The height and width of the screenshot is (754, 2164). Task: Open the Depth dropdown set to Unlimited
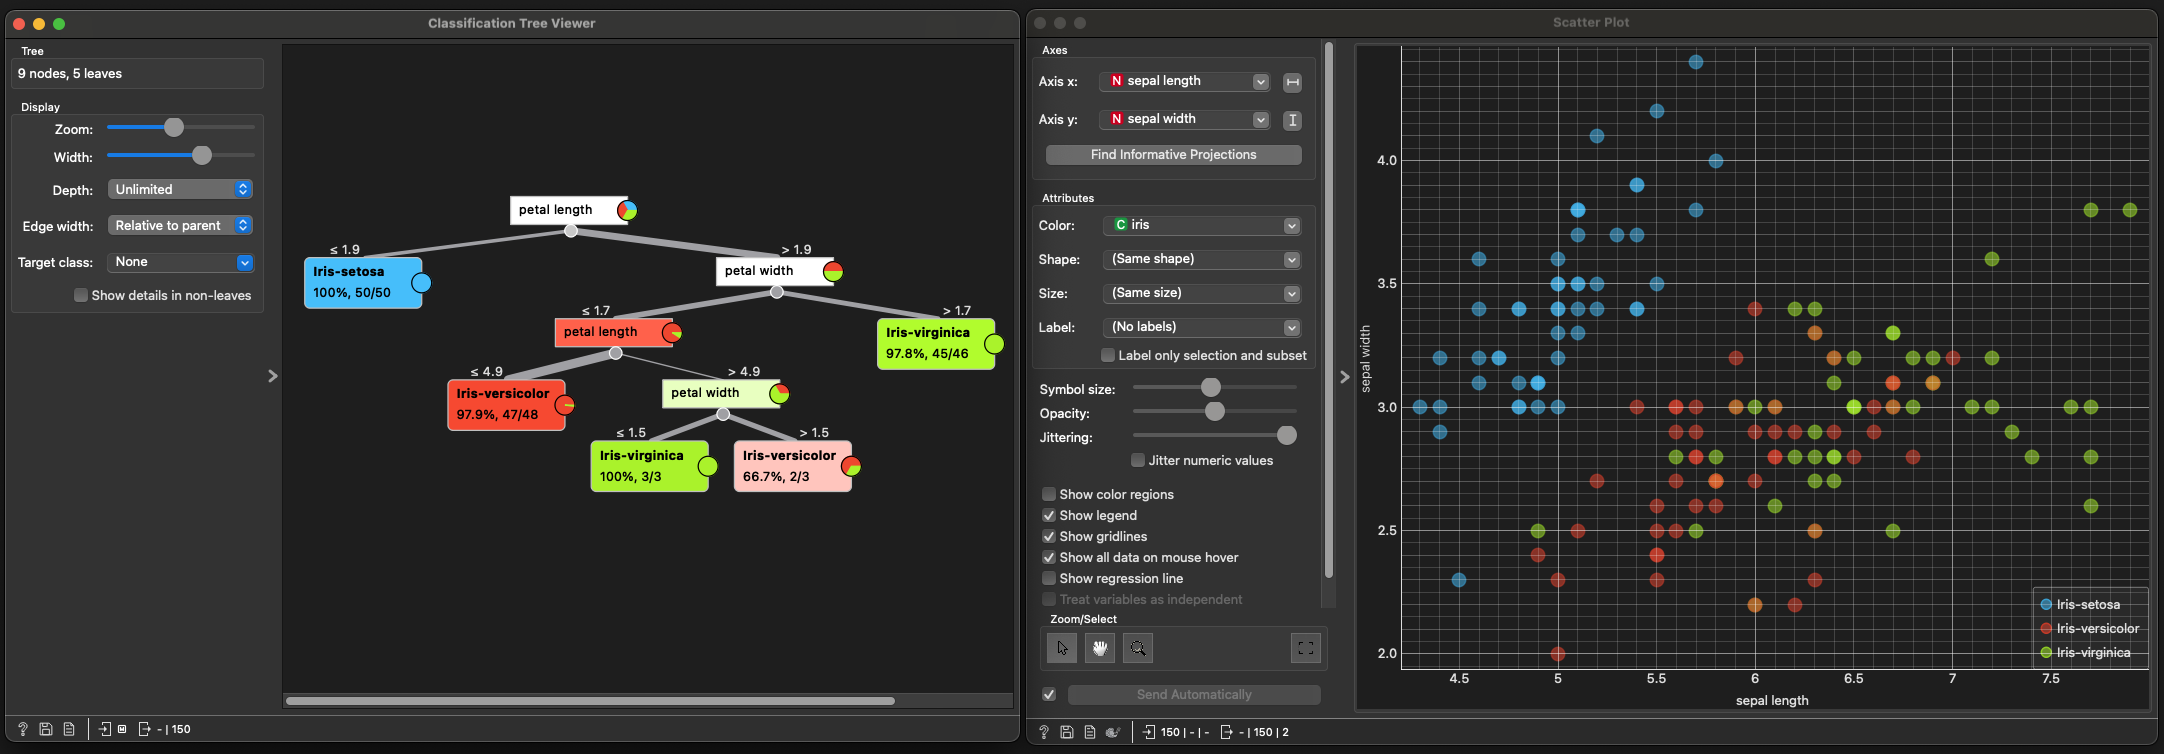[x=180, y=189]
